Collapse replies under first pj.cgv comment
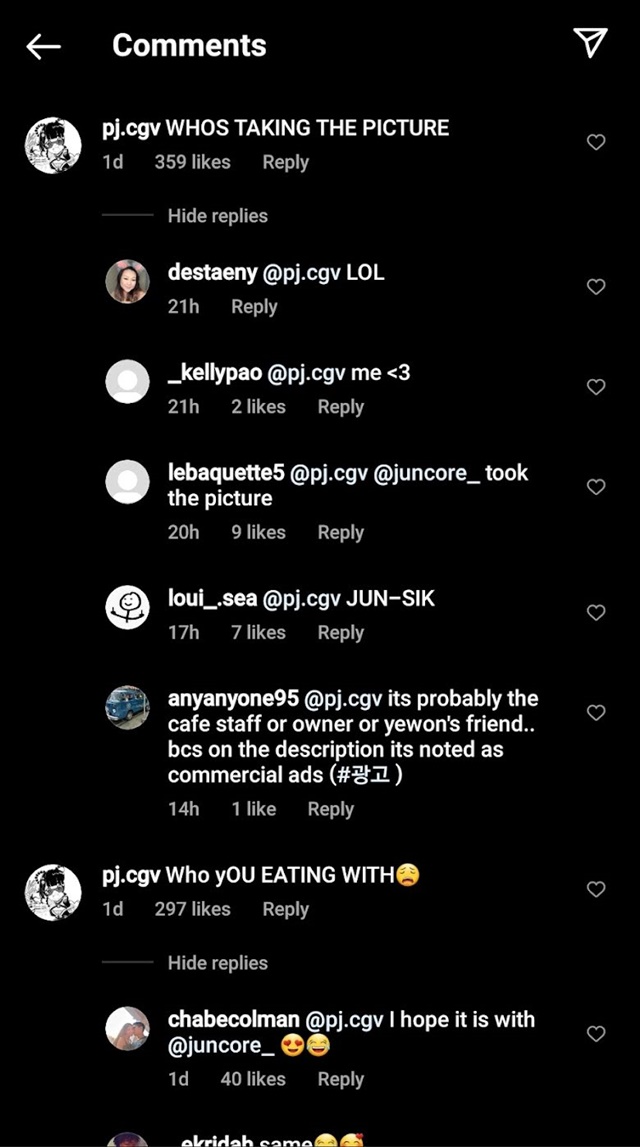The height and width of the screenshot is (1147, 640). coord(217,216)
